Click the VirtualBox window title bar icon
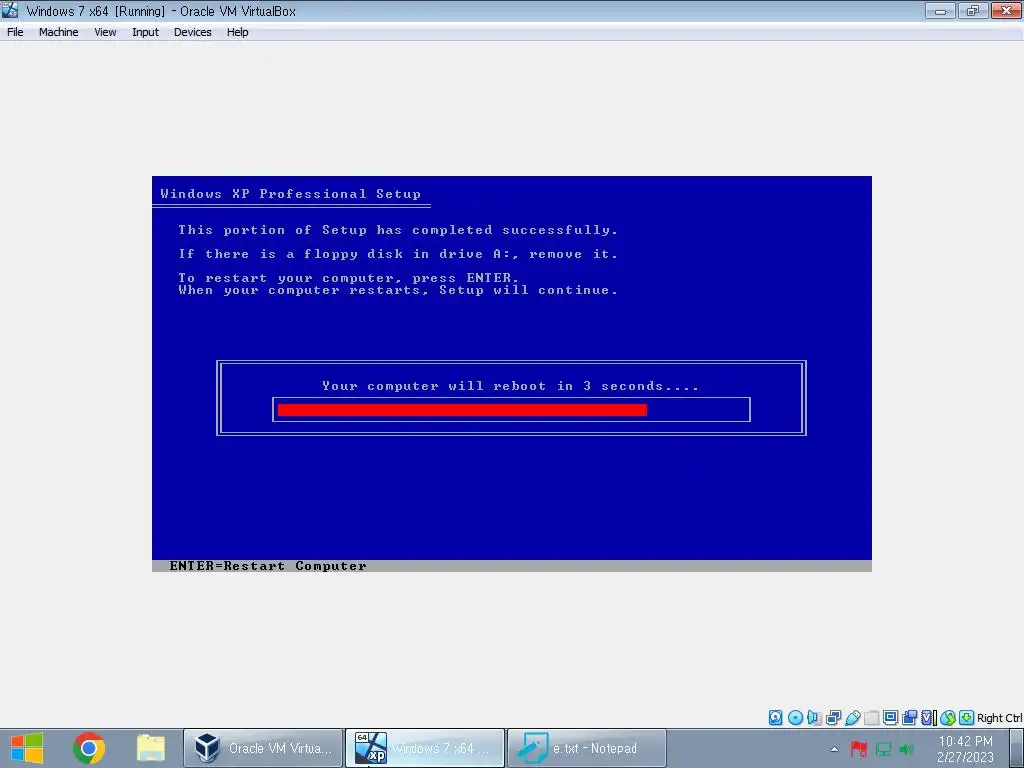Screen dimensions: 1024x768 [10, 10]
